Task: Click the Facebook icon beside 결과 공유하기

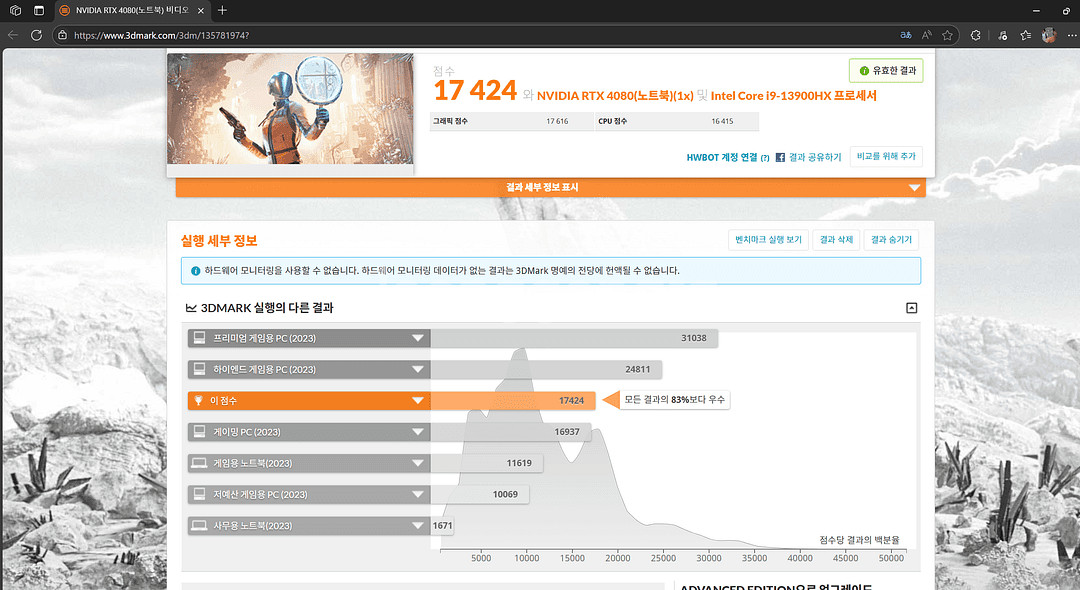Action: pyautogui.click(x=780, y=158)
